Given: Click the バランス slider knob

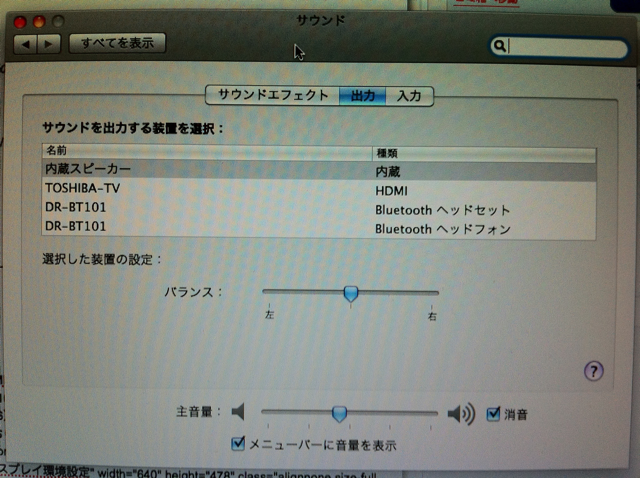Looking at the screenshot, I should (x=350, y=293).
